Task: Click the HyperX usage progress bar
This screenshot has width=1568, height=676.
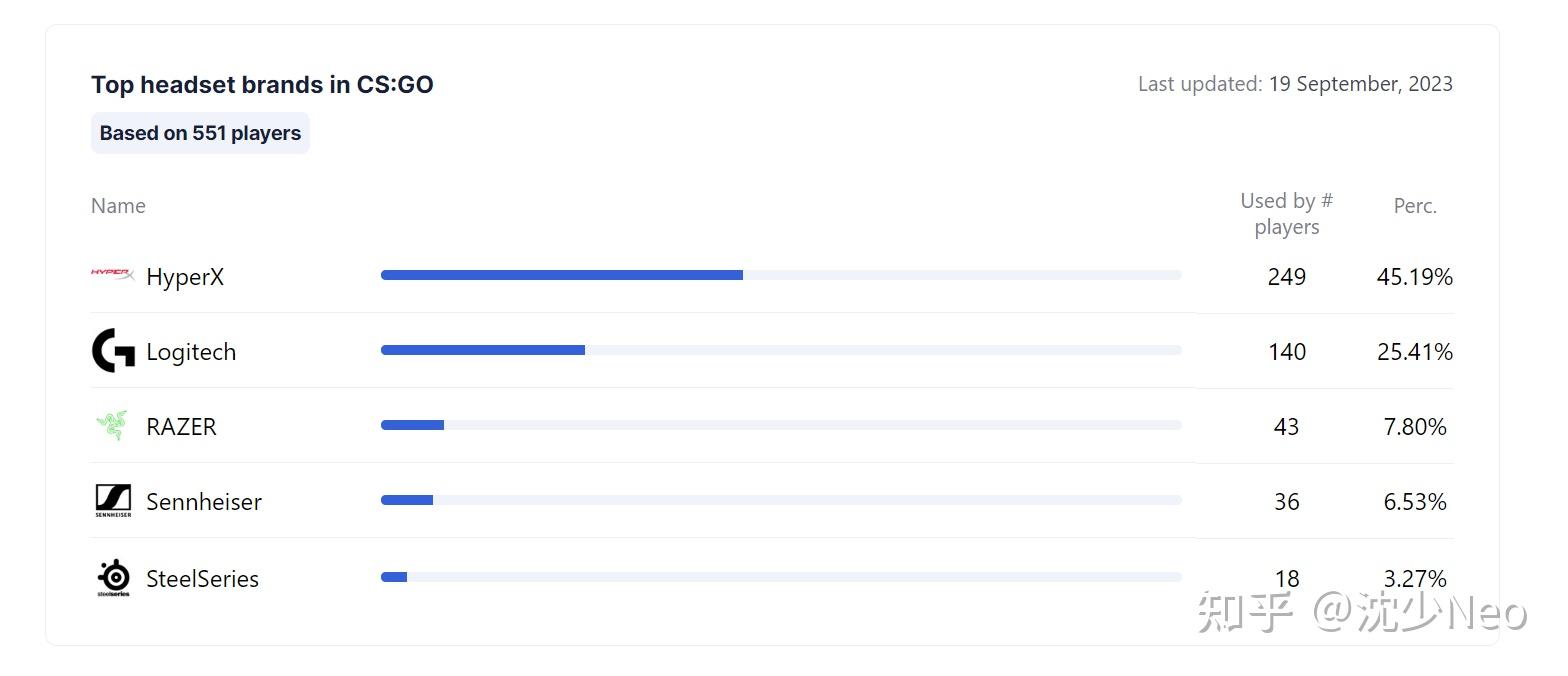Action: 781,275
